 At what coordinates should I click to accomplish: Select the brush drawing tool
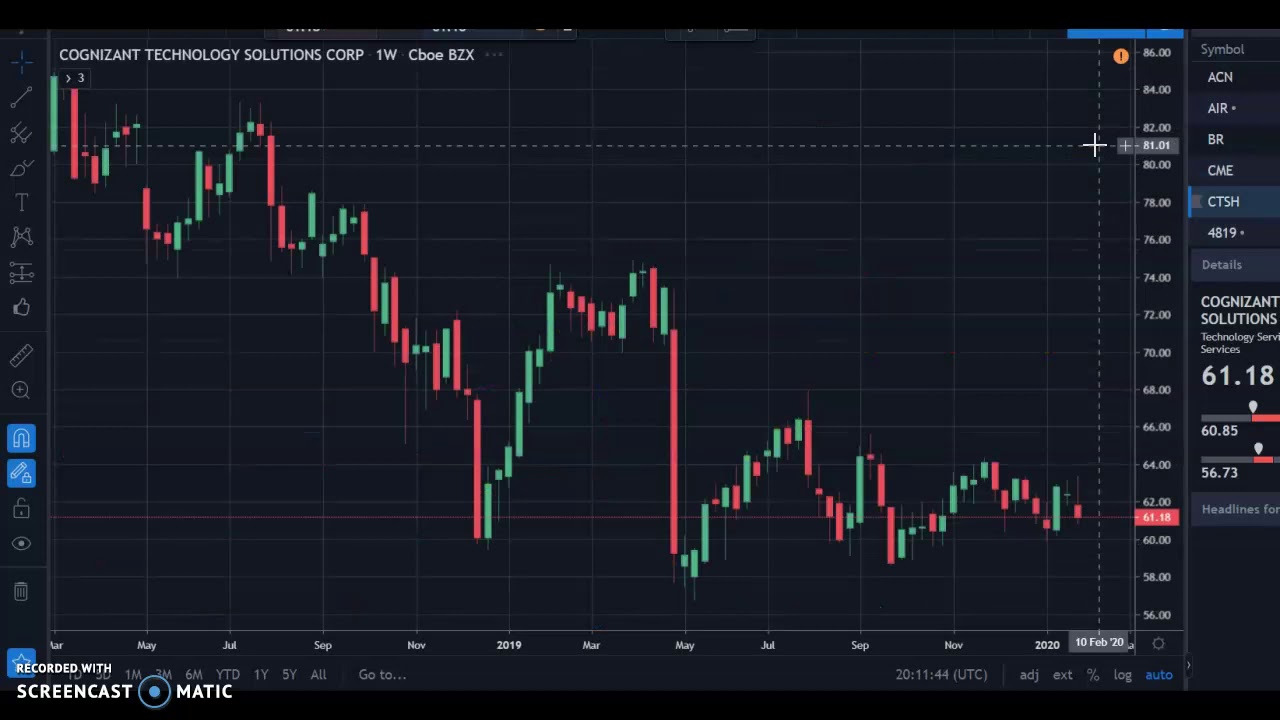[21, 168]
